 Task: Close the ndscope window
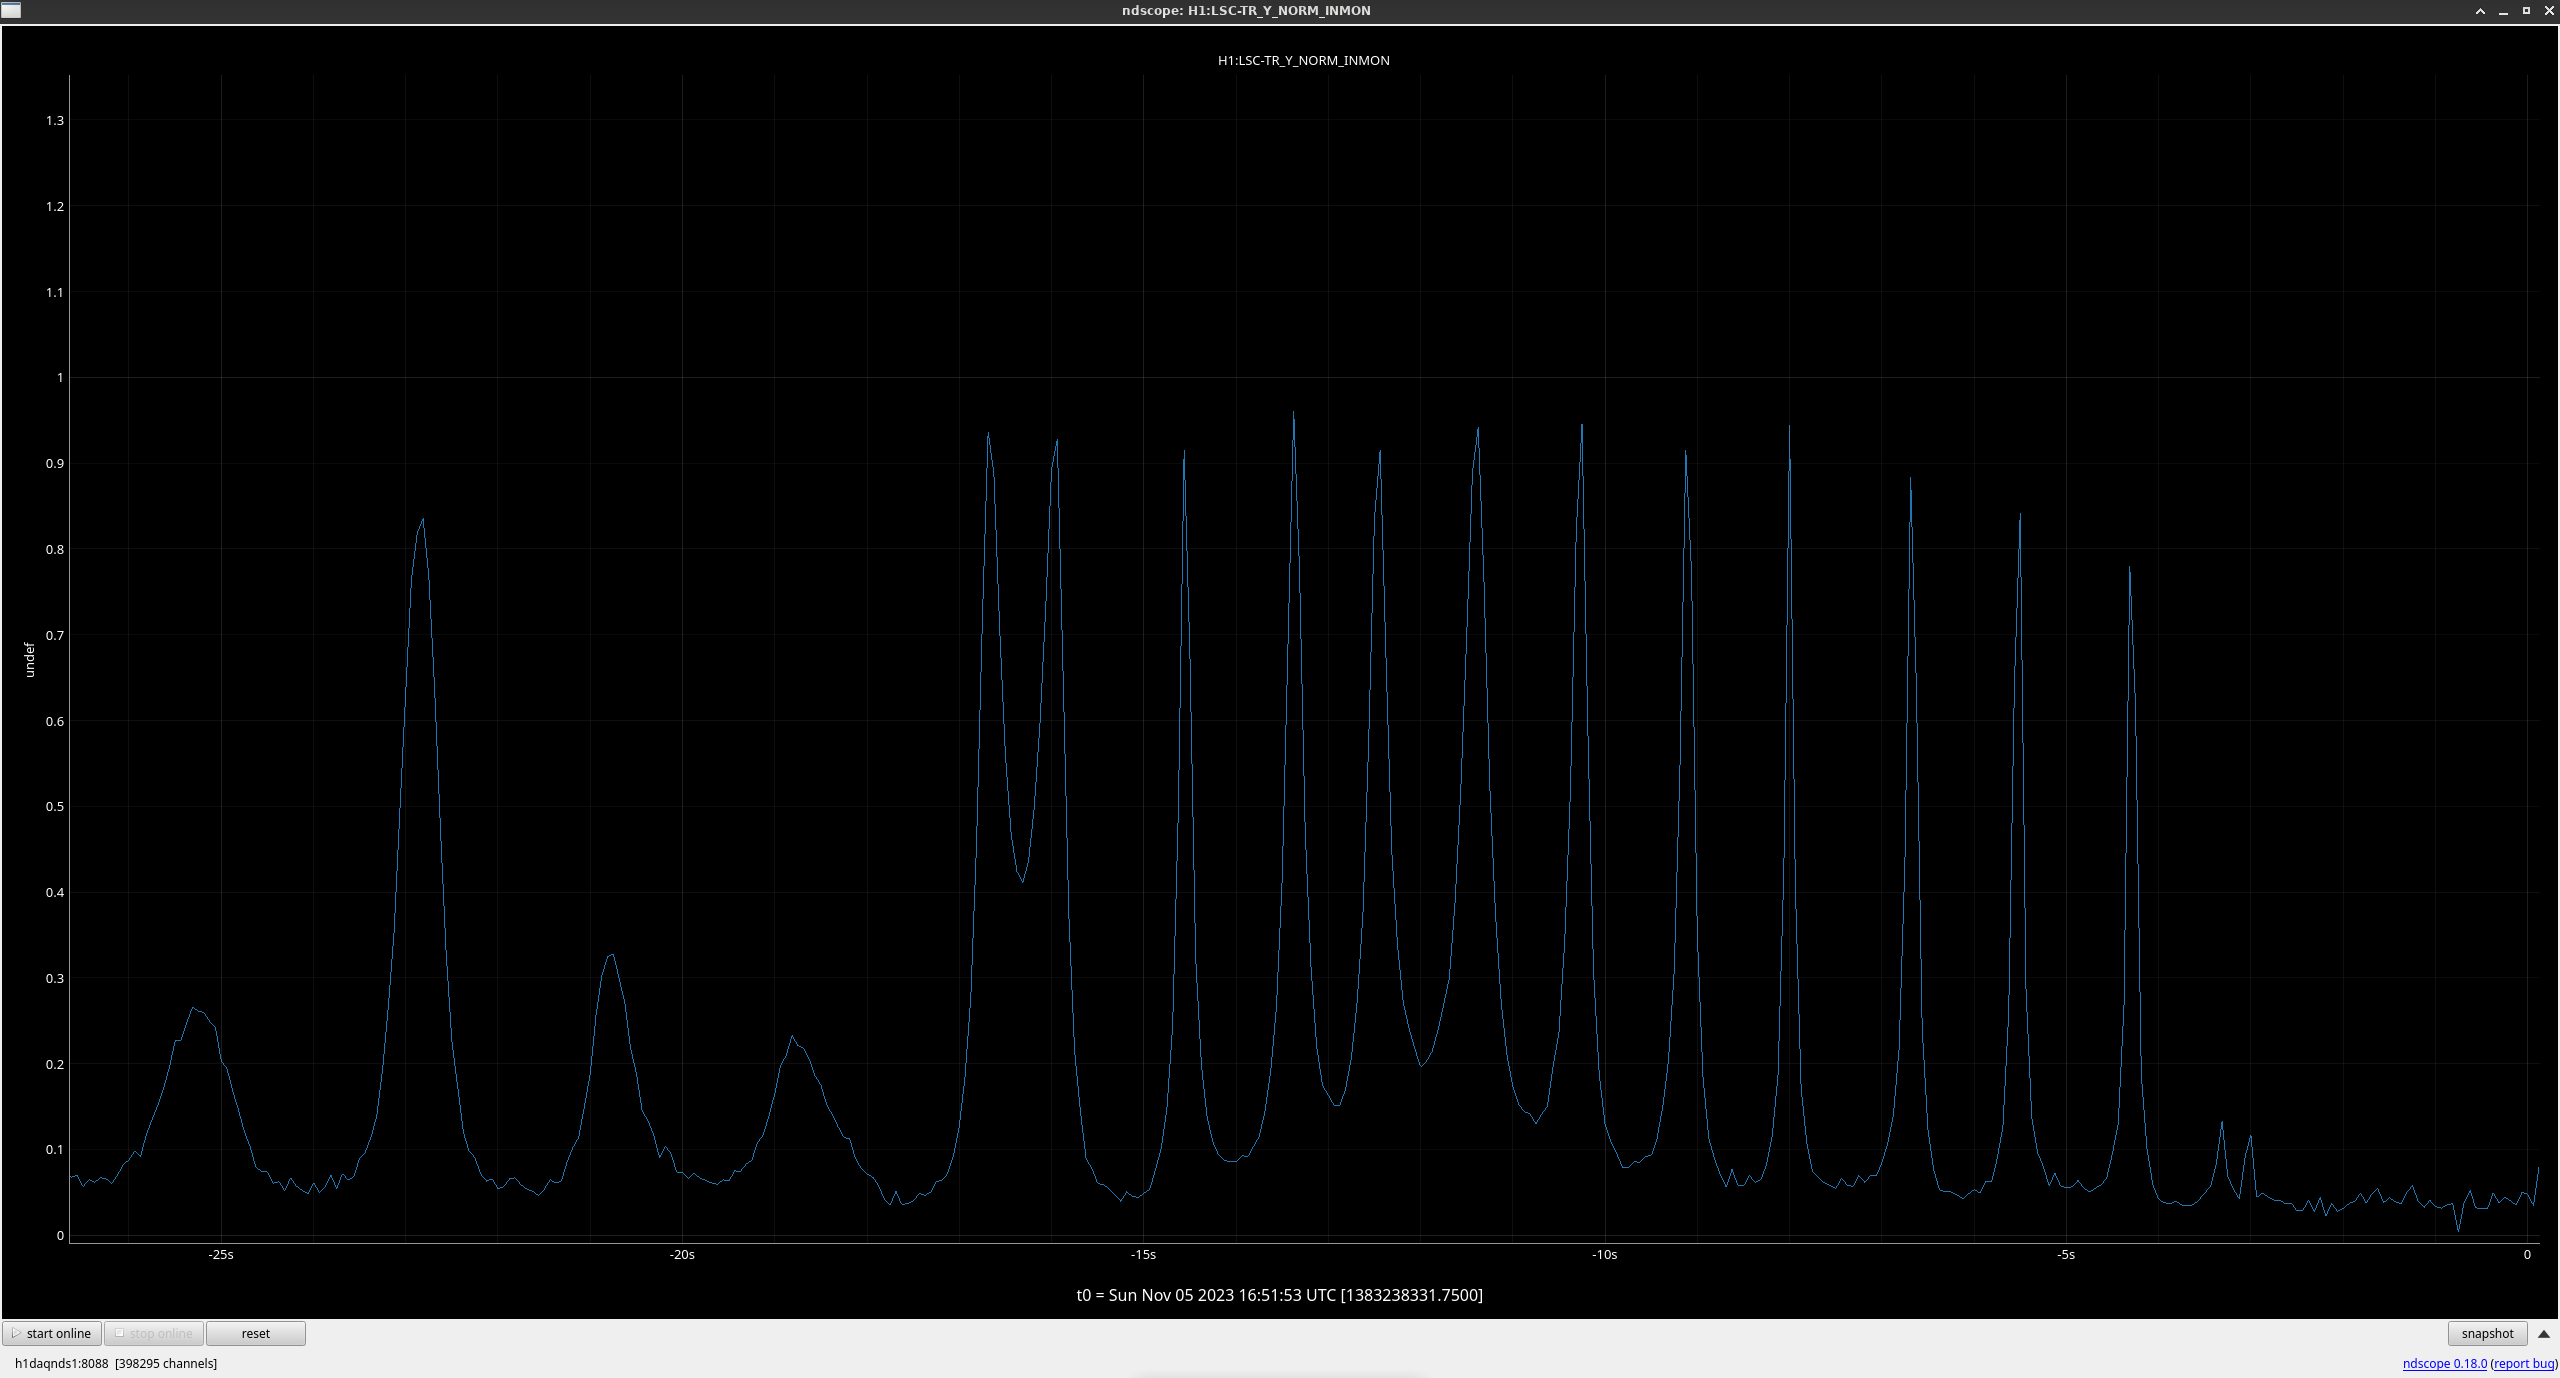pos(2549,11)
